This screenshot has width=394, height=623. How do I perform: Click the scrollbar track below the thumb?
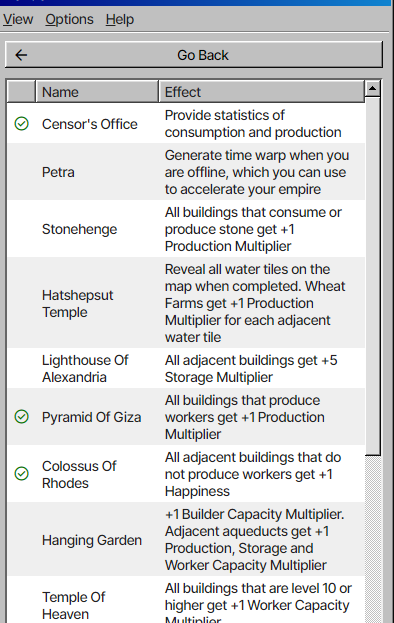[373, 539]
